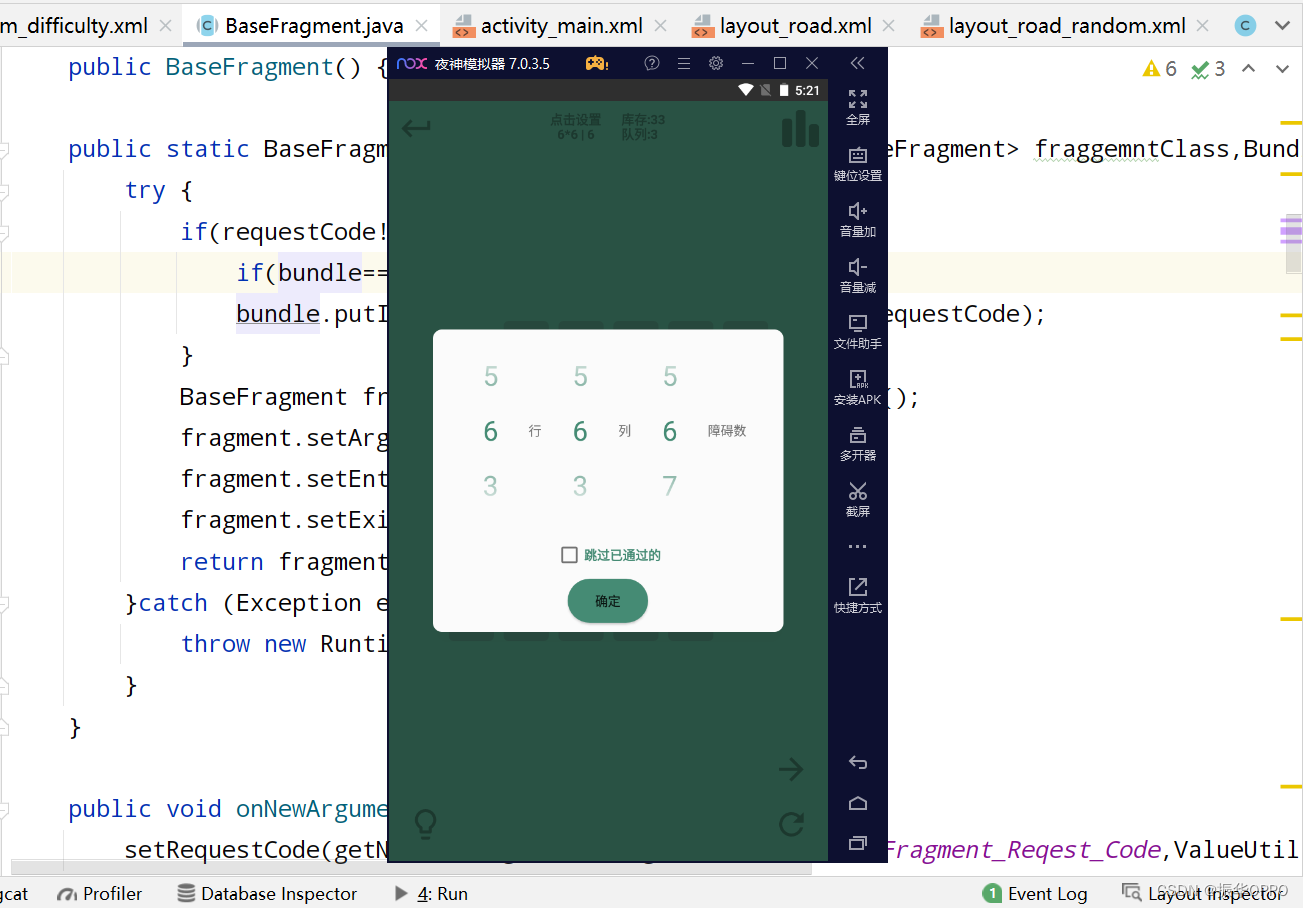The width and height of the screenshot is (1303, 908).
Task: Open the Nox file assistant icon
Action: 858,323
